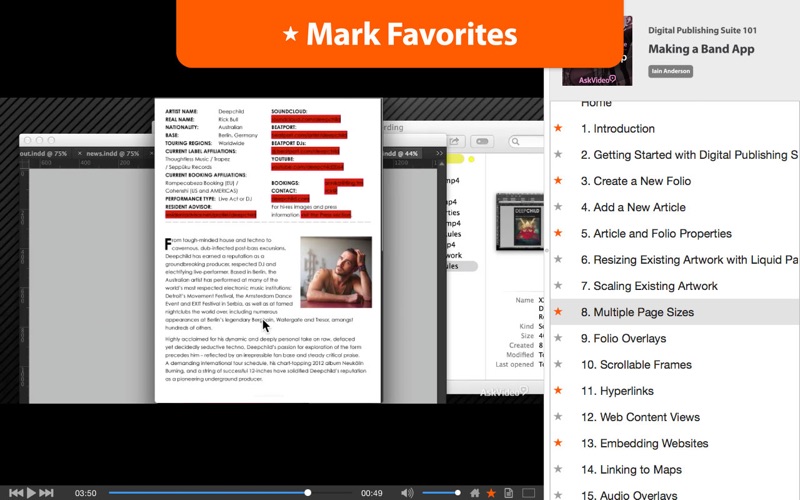Select lesson 15. Audio Overlays
Screen dimensions: 800x500
click(629, 494)
